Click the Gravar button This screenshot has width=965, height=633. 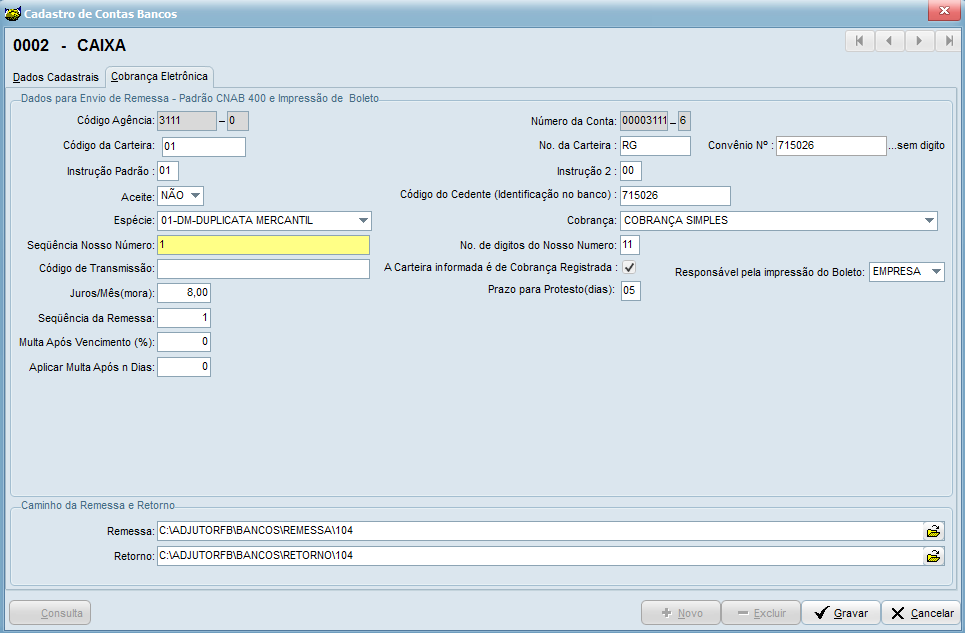click(x=841, y=613)
